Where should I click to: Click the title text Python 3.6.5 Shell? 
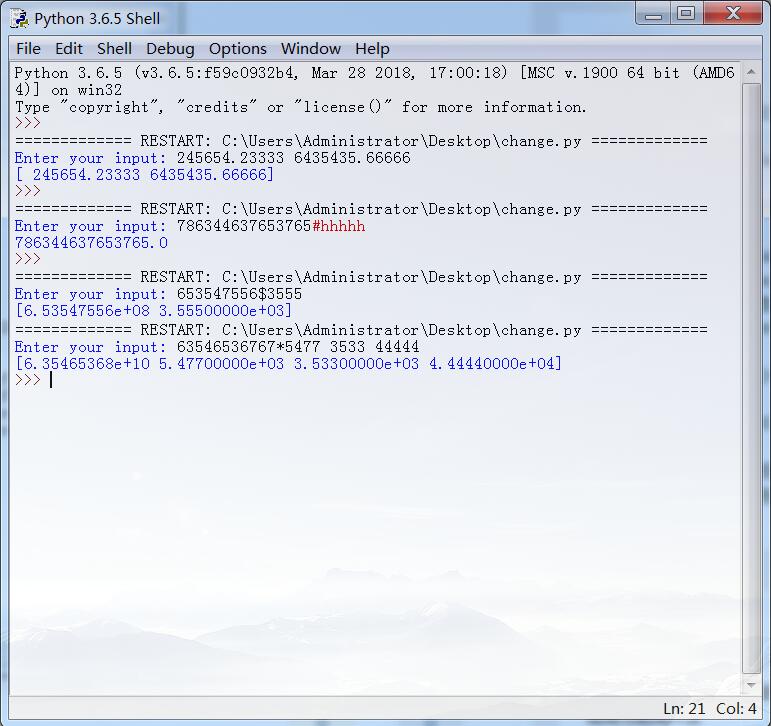tap(97, 19)
